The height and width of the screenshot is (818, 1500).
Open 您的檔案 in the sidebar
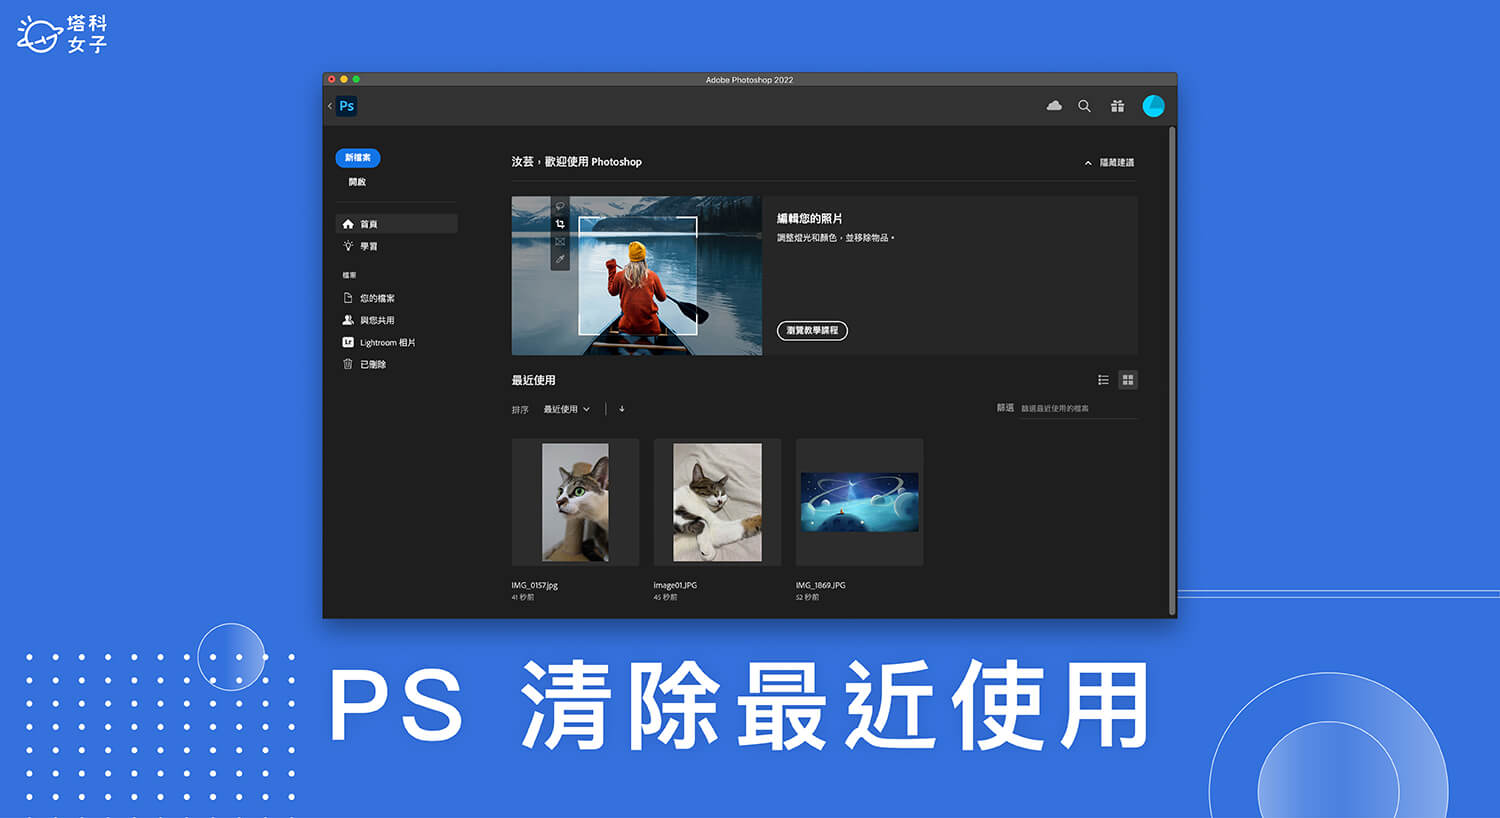(x=376, y=298)
